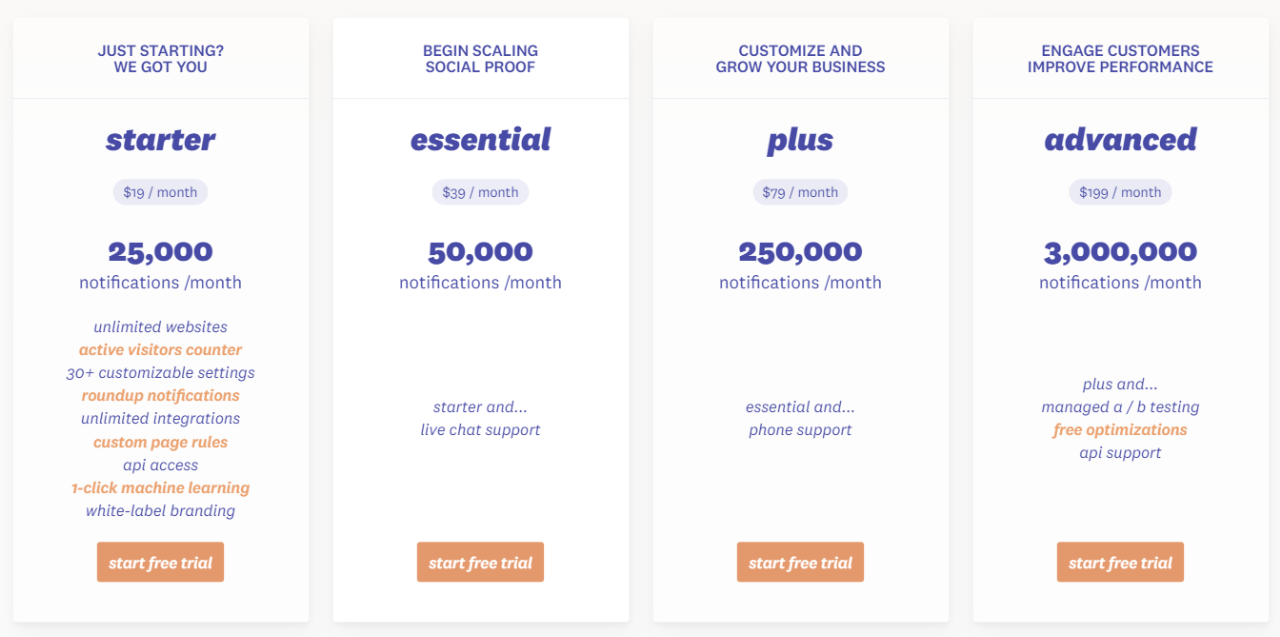The image size is (1280, 637).
Task: Click the starter plan's start free trial button
Action: pos(160,562)
